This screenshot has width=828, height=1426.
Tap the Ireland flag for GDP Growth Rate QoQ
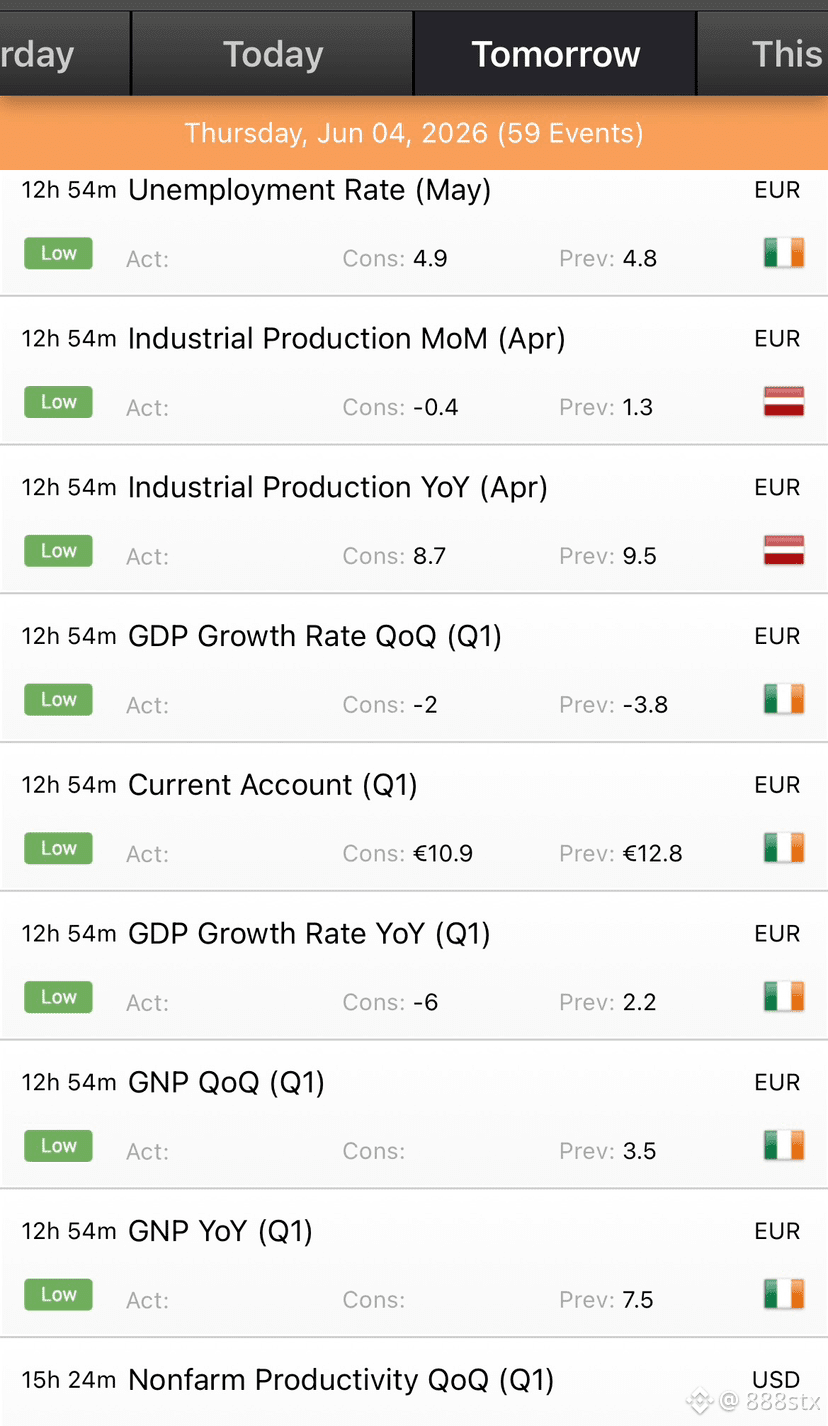click(784, 700)
